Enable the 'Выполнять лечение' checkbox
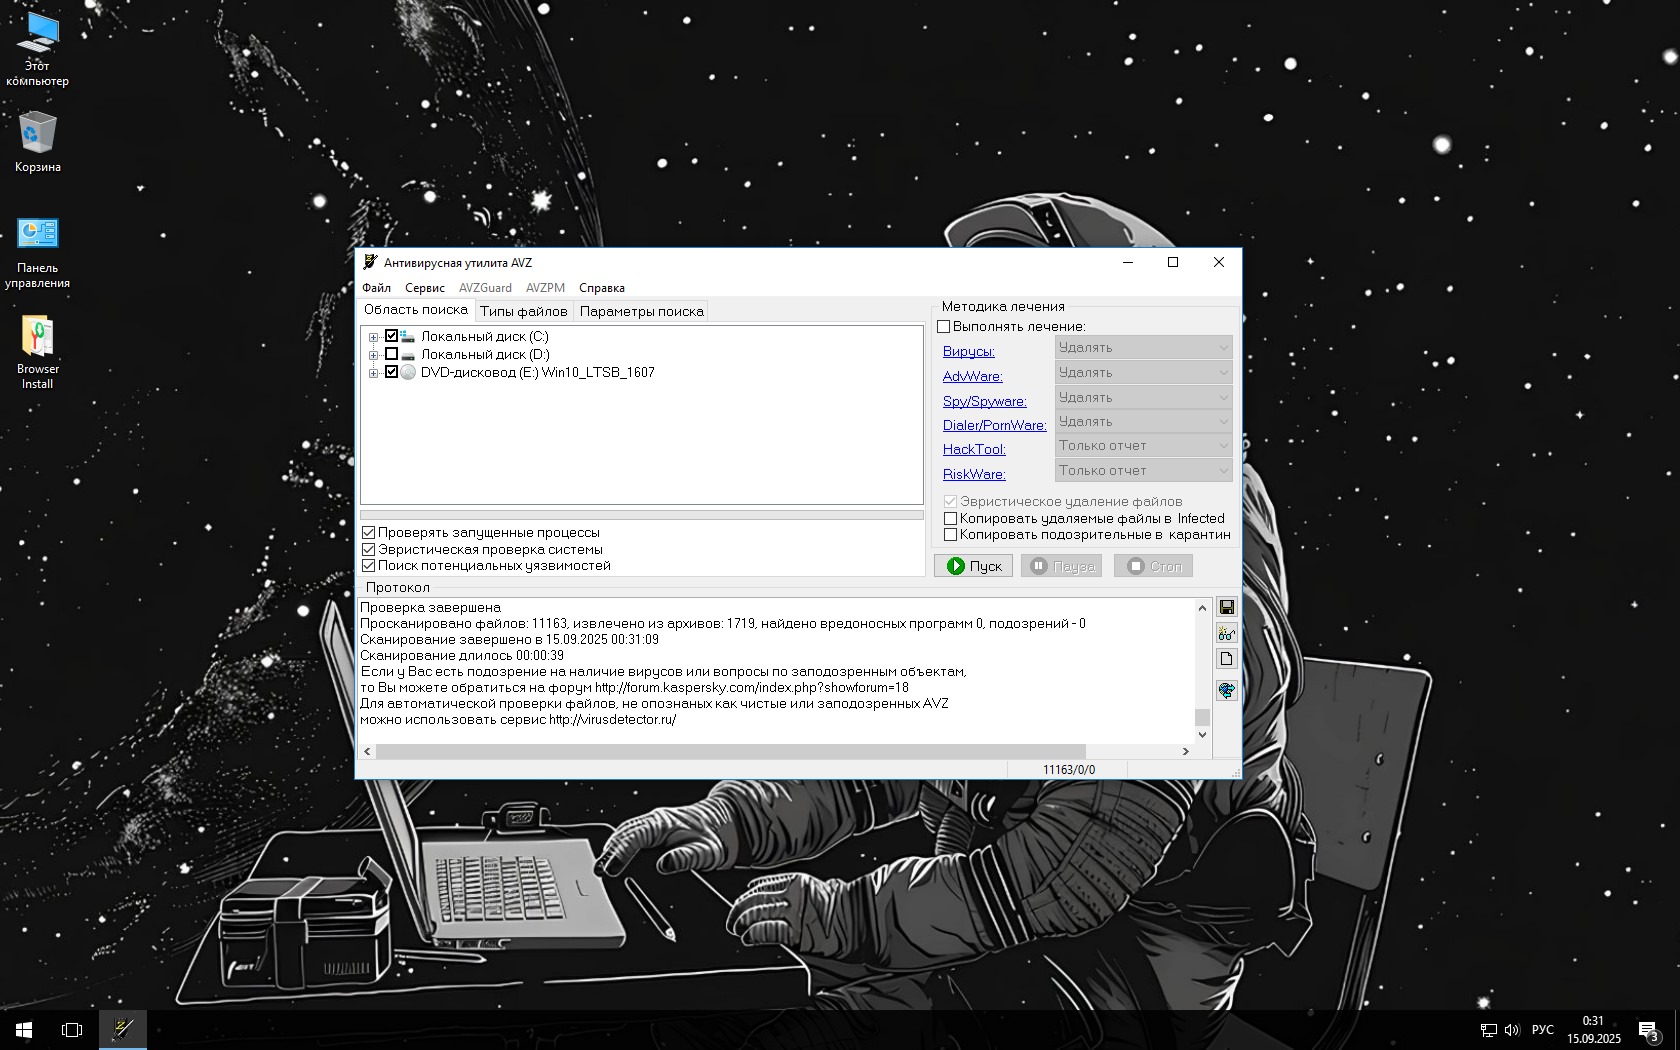This screenshot has width=1680, height=1050. click(x=943, y=327)
